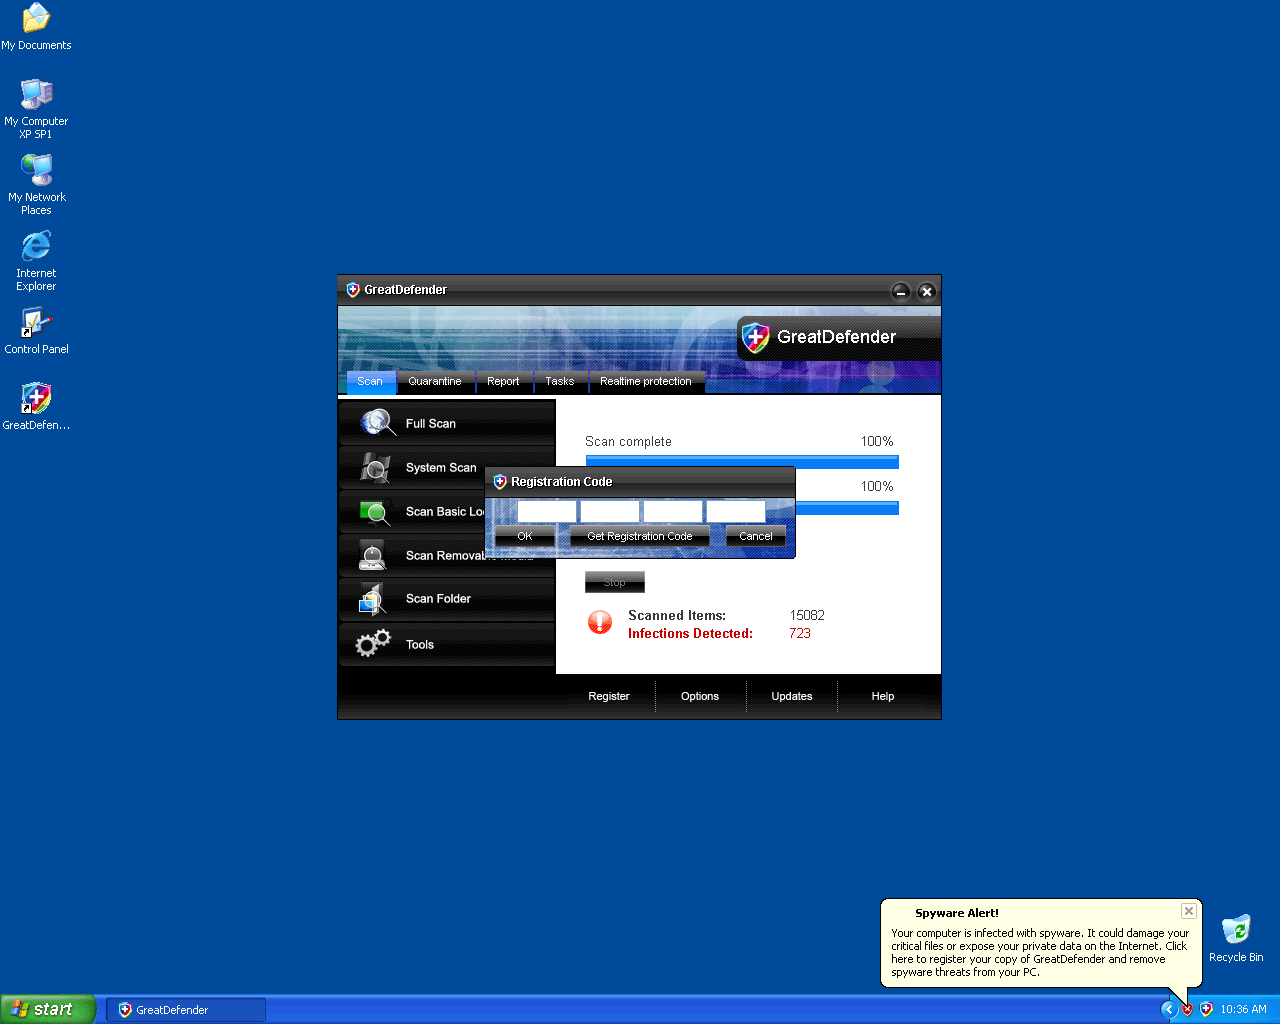Screen dimensions: 1280x1024
Task: Click the Scan Basic Locations icon
Action: 374,512
